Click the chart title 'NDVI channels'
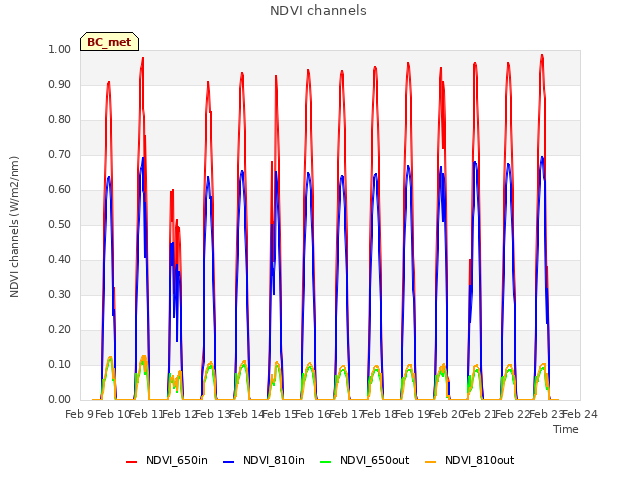 pyautogui.click(x=318, y=10)
